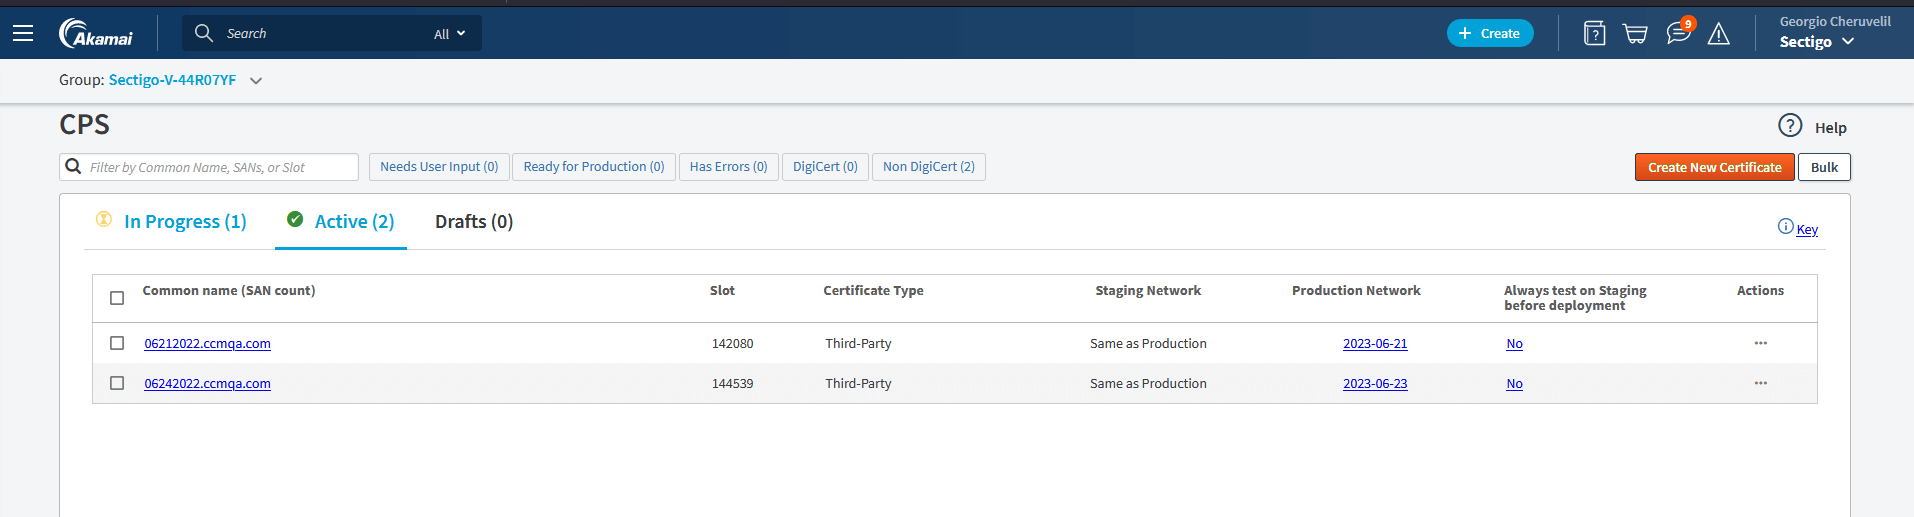Image resolution: width=1914 pixels, height=517 pixels.
Task: Click the Key info icon
Action: click(x=1785, y=227)
